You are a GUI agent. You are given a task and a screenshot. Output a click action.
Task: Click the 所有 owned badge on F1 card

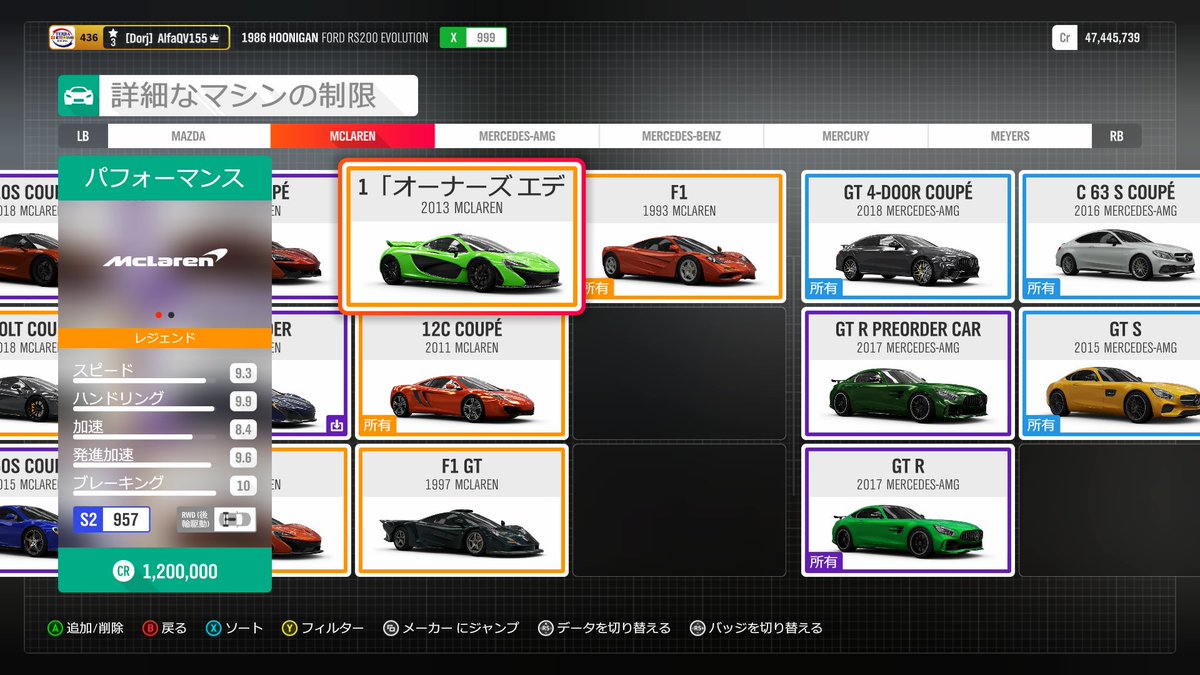596,288
